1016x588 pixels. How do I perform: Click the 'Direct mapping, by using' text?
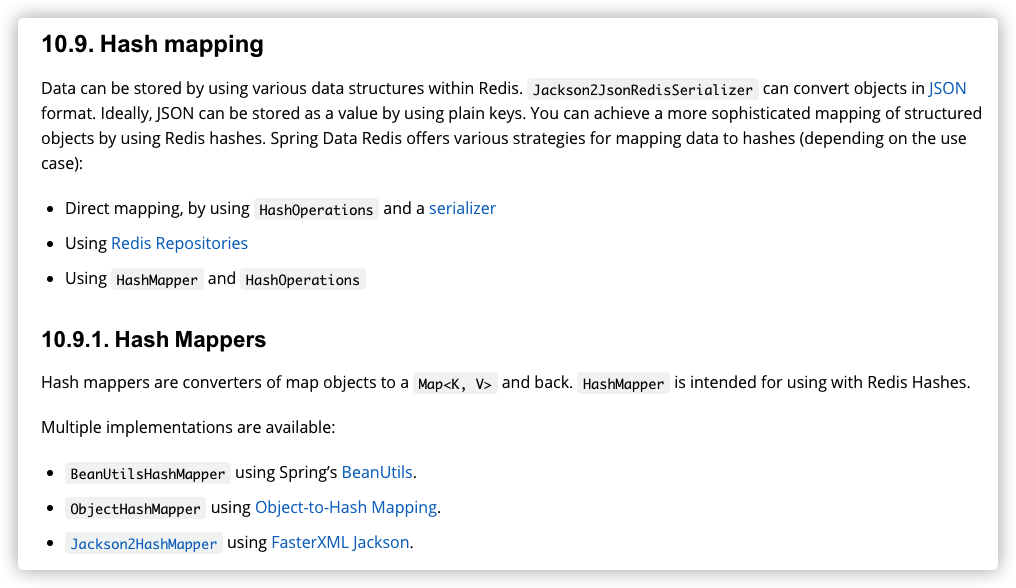coord(157,208)
